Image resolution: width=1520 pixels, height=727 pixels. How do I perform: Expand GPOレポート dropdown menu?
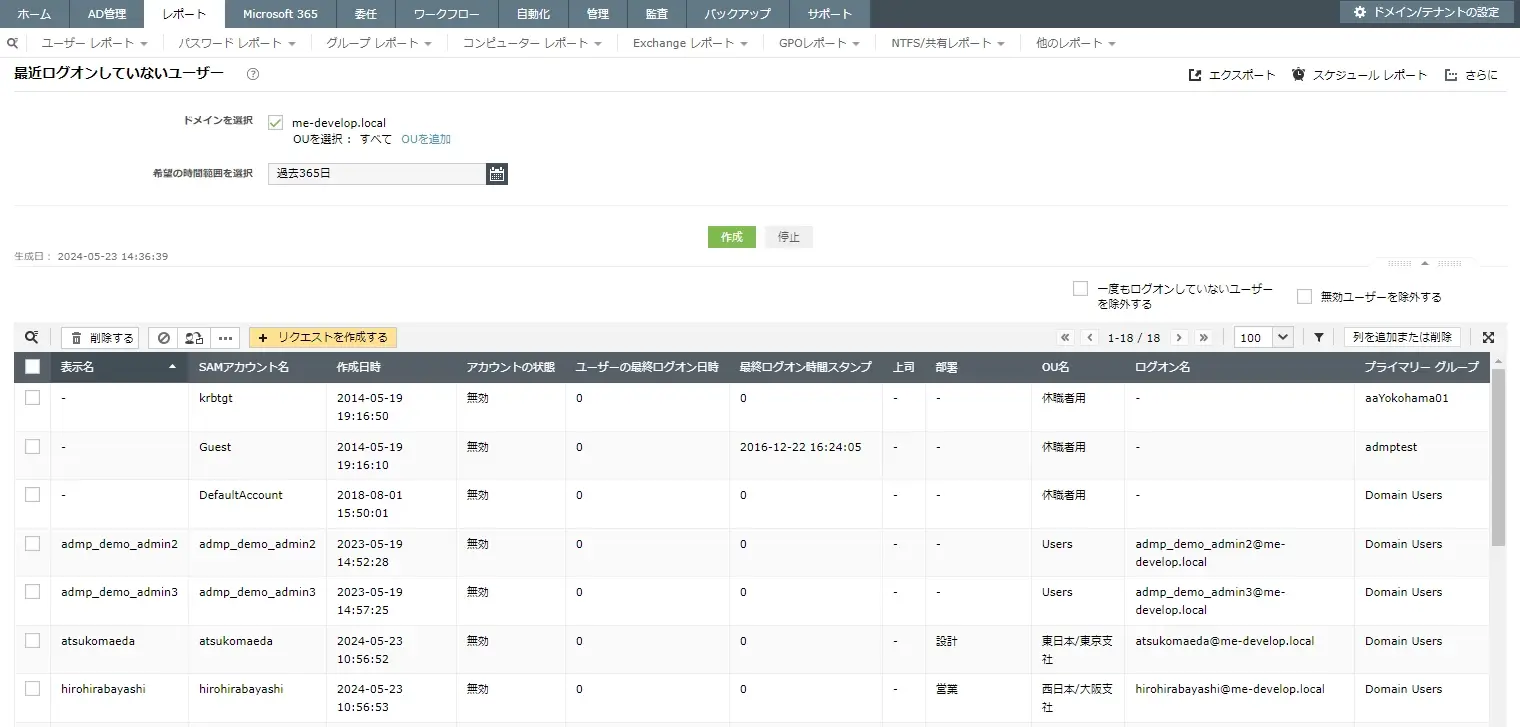tap(819, 43)
